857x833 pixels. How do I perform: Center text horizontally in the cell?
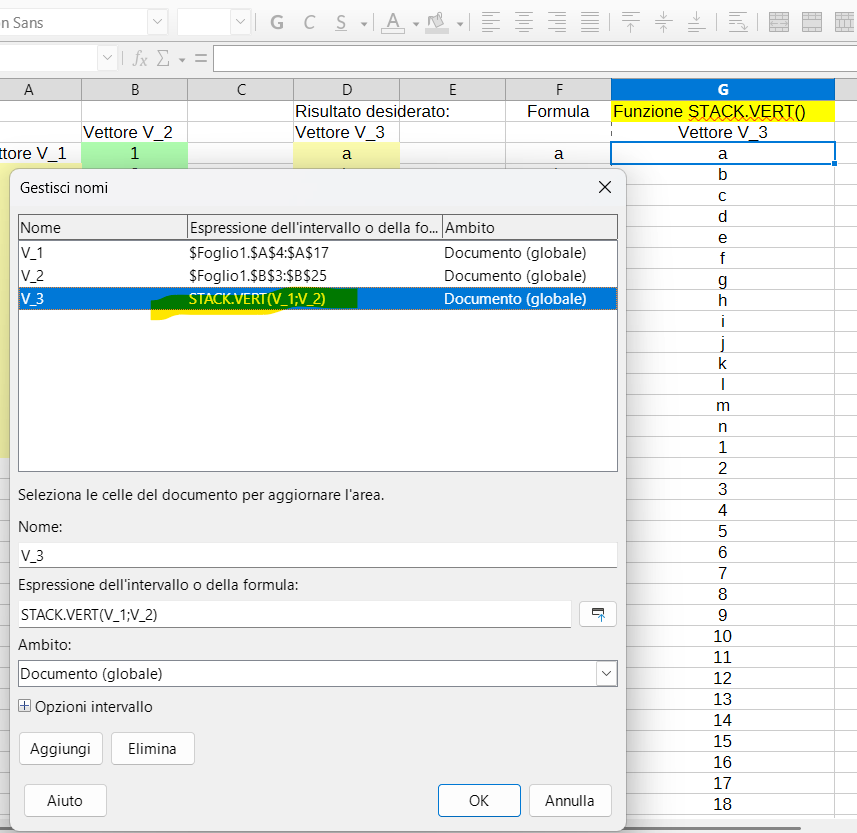(524, 22)
